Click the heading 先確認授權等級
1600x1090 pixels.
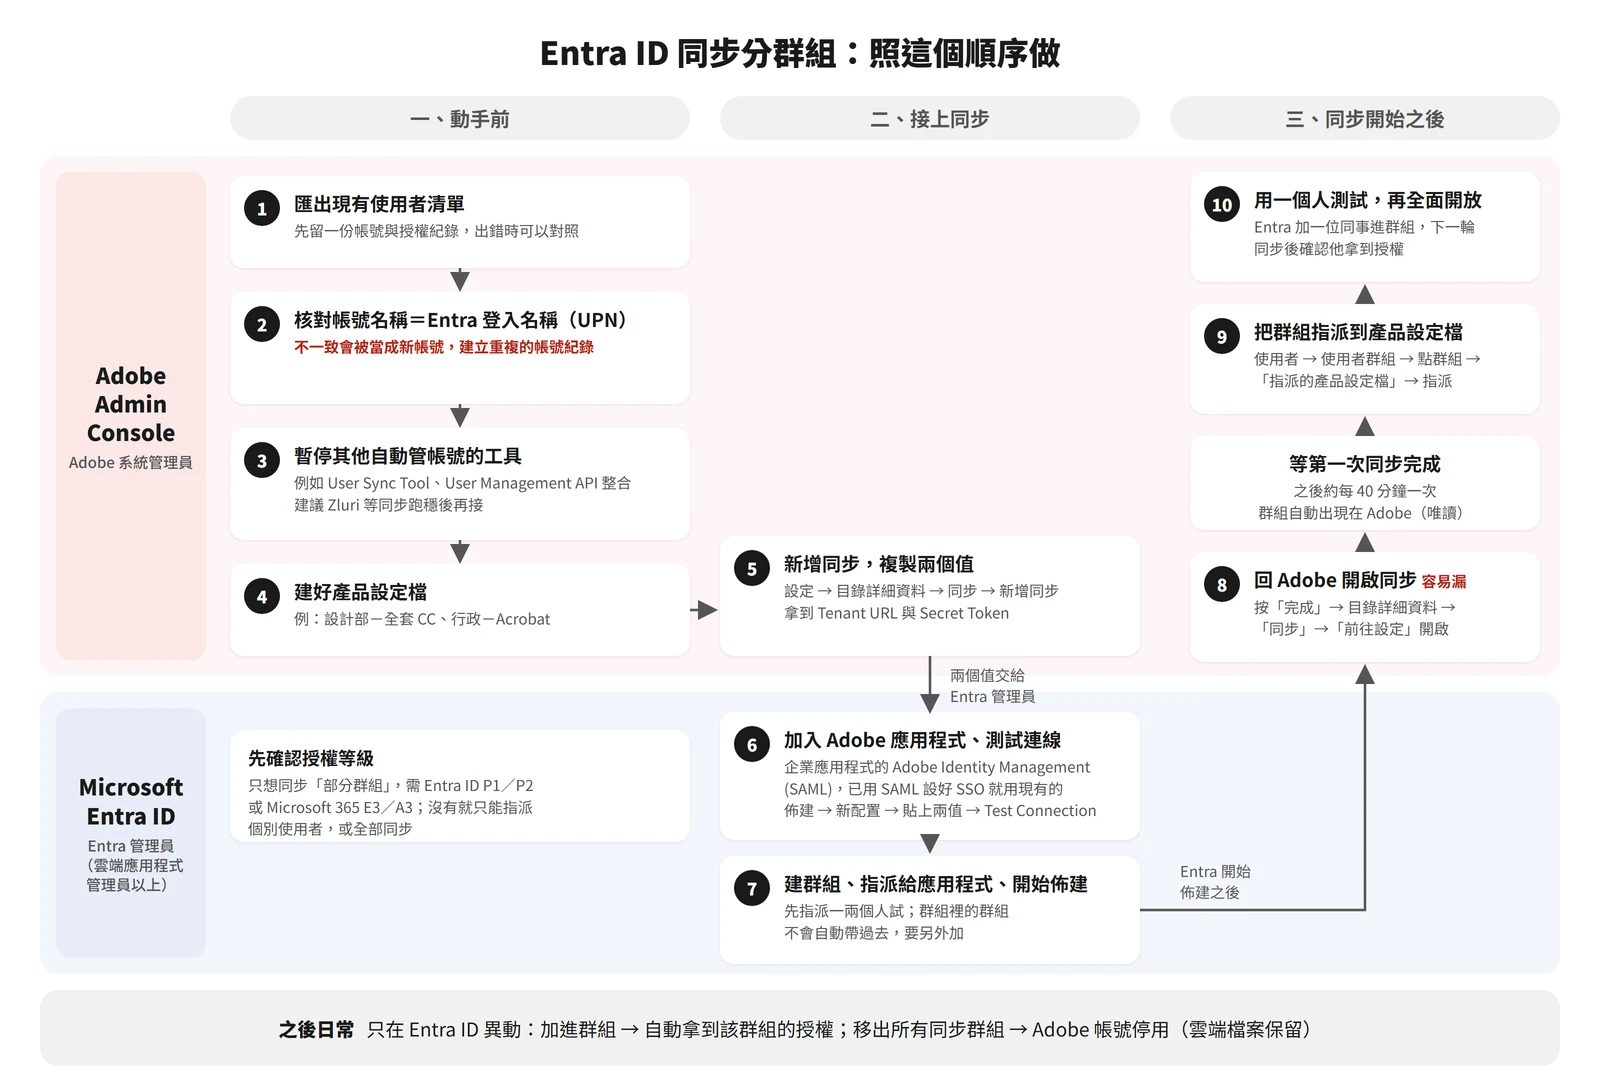(311, 758)
